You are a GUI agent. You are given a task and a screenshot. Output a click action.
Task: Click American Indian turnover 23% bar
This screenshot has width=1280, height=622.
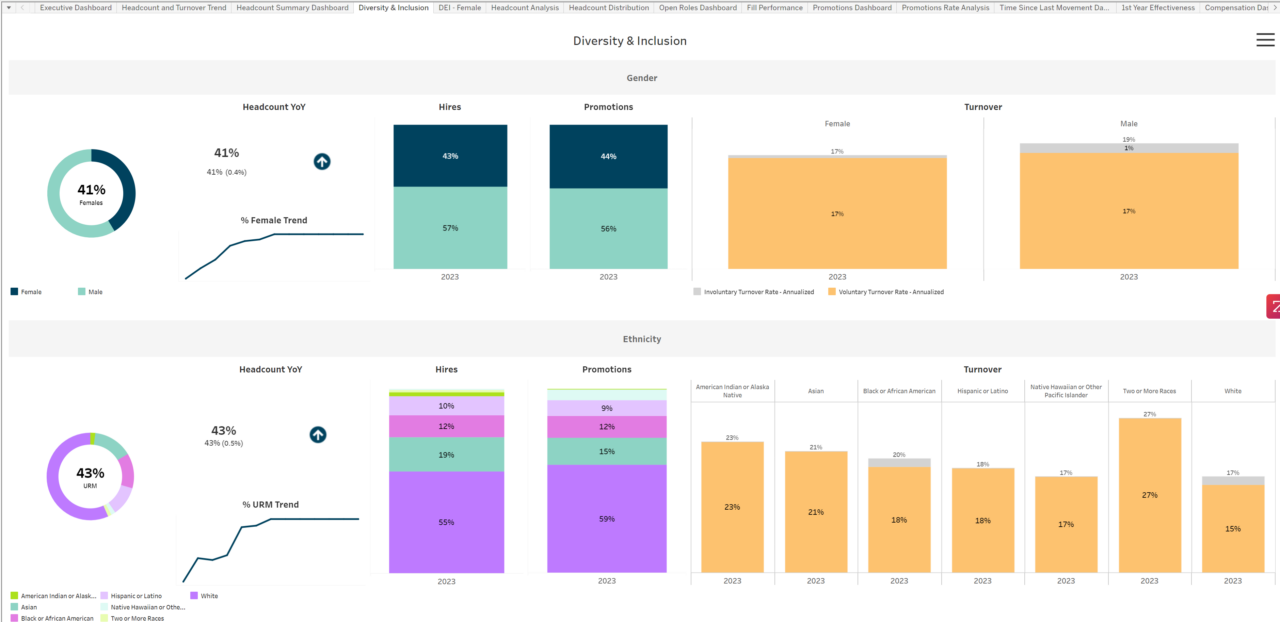click(732, 507)
